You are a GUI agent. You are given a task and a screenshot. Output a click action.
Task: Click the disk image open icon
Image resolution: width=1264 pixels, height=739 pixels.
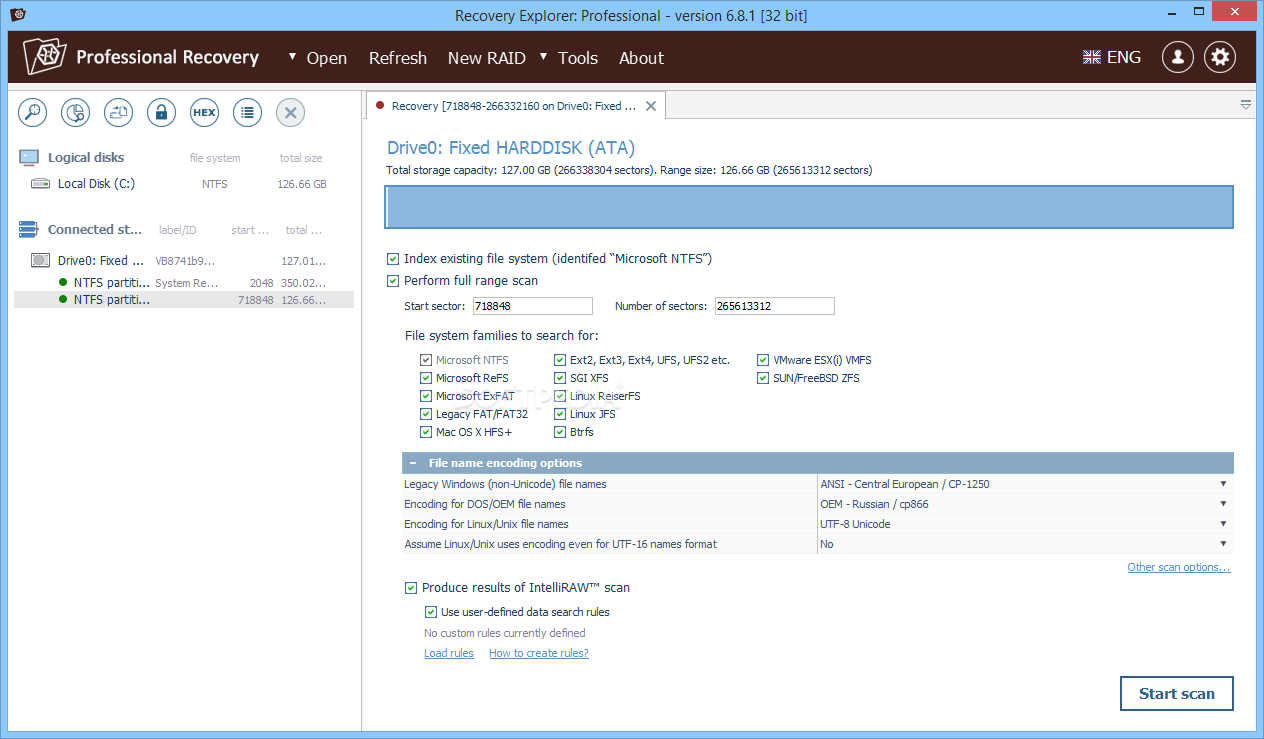coord(119,113)
